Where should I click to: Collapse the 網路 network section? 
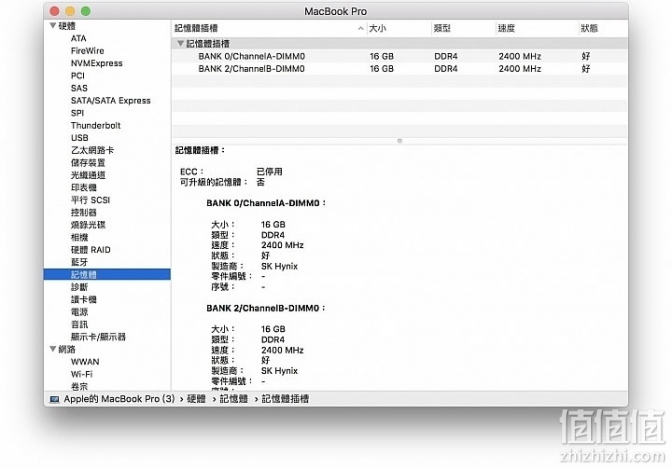(52, 349)
